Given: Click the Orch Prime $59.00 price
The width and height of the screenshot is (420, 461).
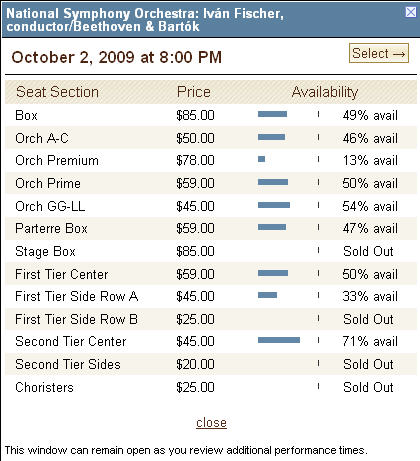Looking at the screenshot, I should click(x=195, y=183).
